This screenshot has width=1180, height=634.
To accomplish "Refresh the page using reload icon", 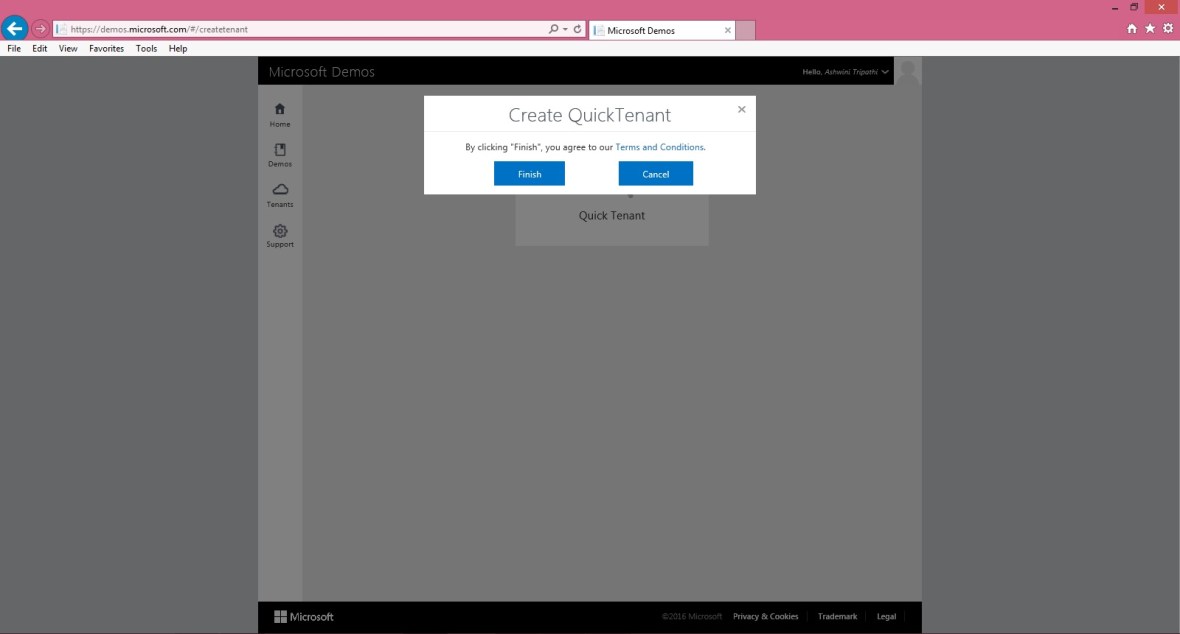I will click(x=577, y=29).
